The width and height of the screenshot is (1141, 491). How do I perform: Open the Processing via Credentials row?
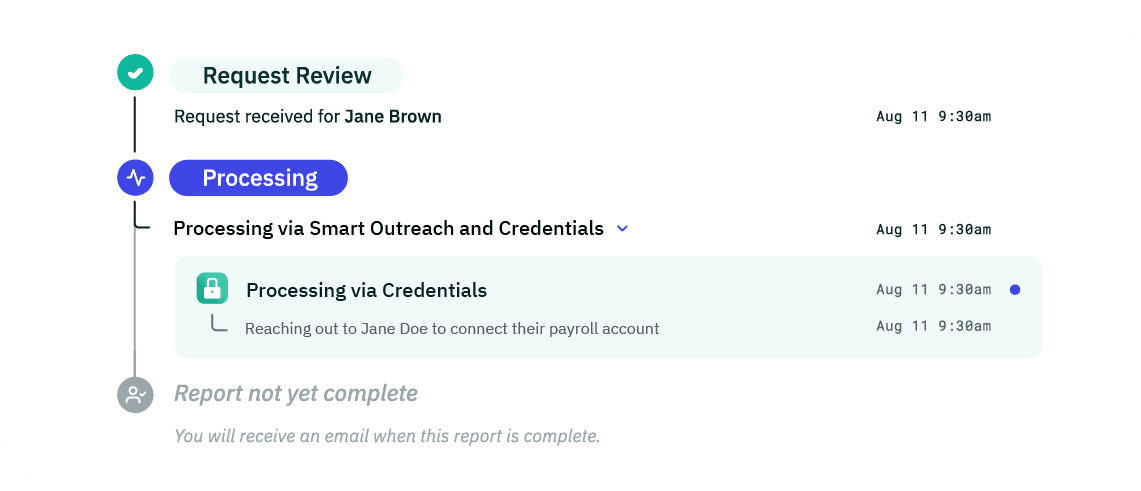608,290
